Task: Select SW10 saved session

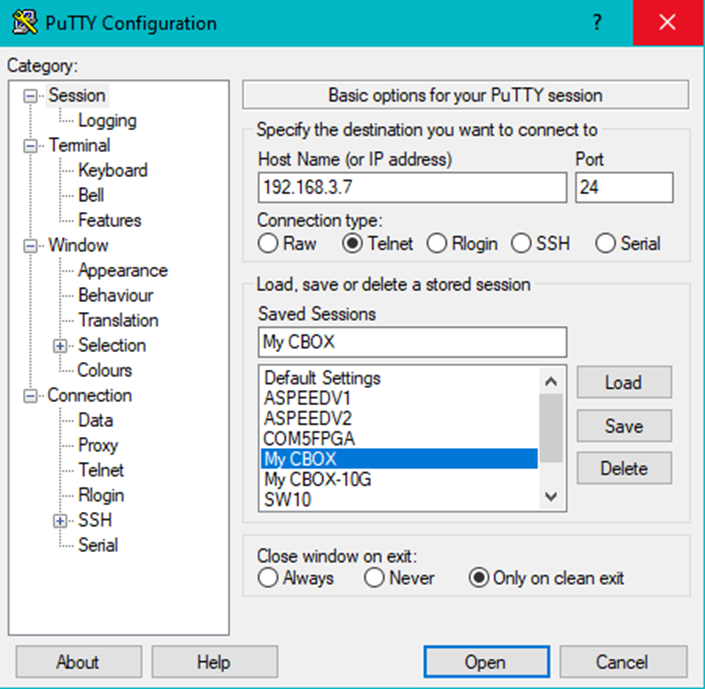Action: coord(399,499)
